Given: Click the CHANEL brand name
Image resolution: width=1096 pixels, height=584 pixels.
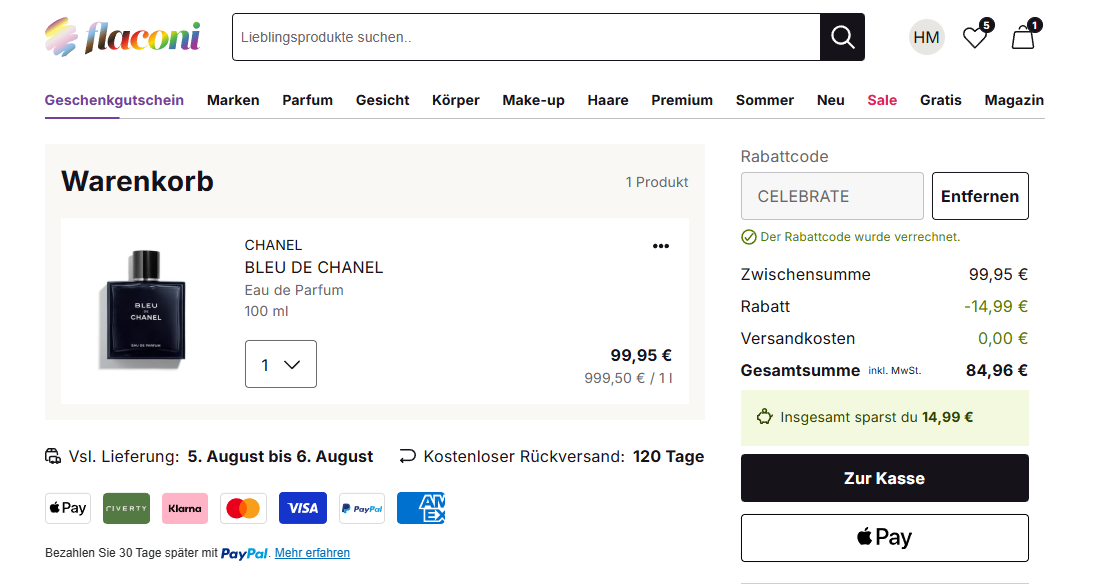Looking at the screenshot, I should 273,245.
